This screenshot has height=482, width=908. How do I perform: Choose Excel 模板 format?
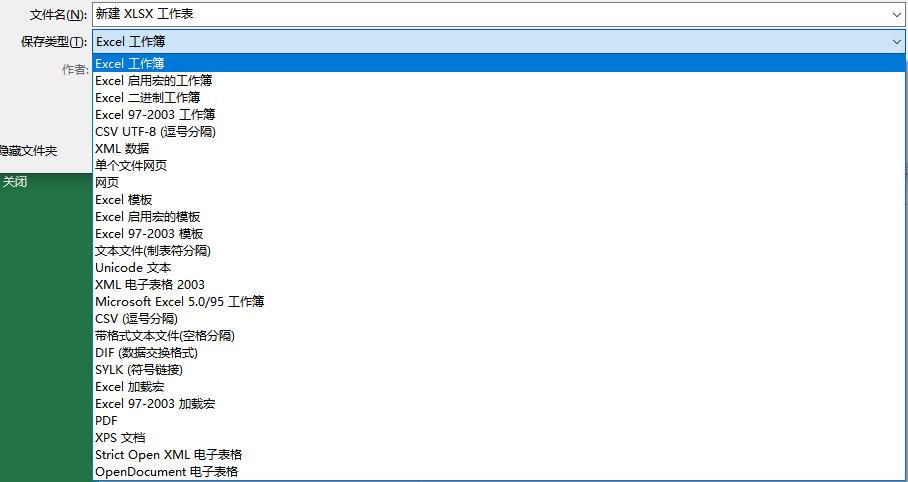[499, 199]
